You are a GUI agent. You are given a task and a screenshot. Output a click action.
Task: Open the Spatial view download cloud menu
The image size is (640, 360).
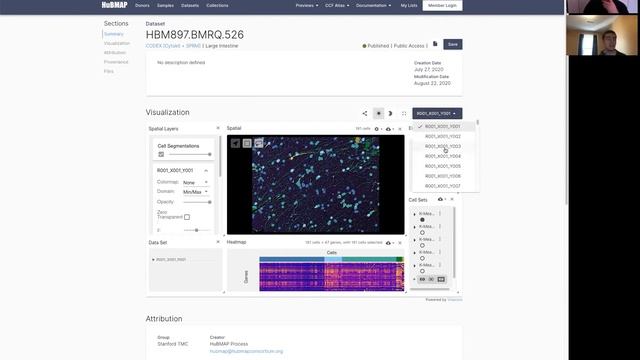(389, 129)
